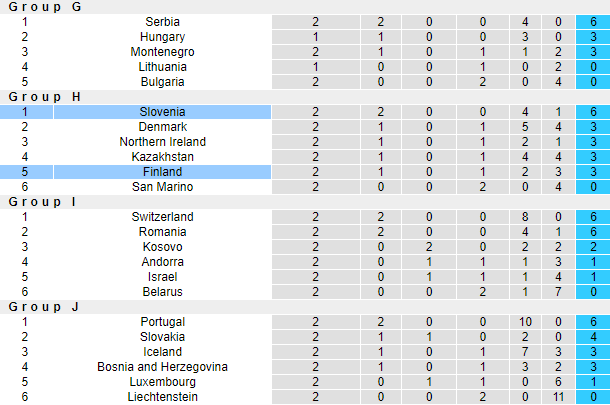Select the Group H header row
This screenshot has width=610, height=405.
click(45, 96)
